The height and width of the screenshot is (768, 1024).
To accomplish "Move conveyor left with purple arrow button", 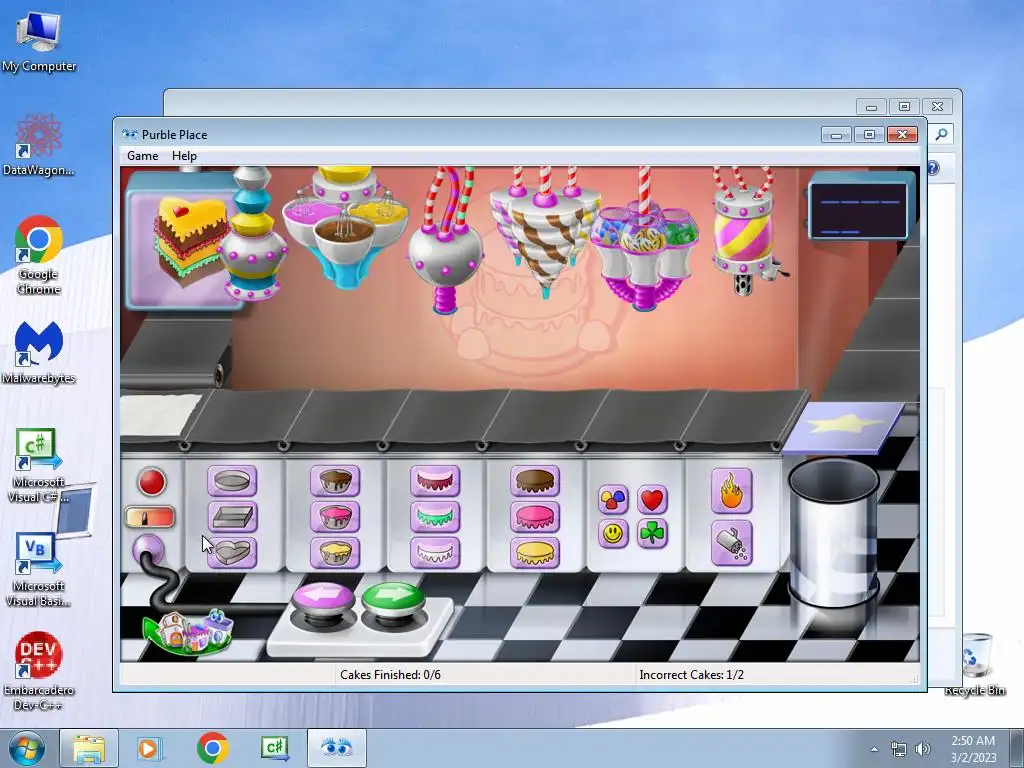I will pos(323,600).
